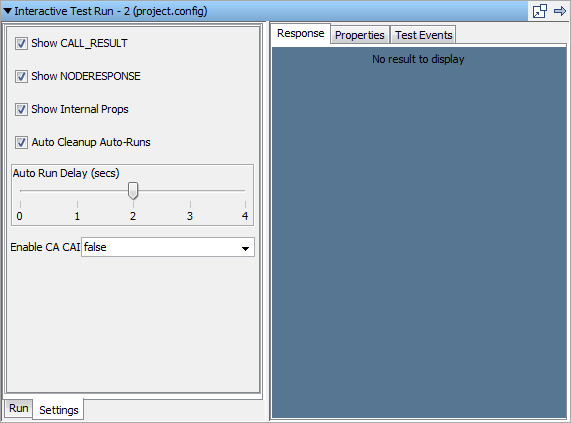
Task: Open the panel in new window icon
Action: [540, 11]
